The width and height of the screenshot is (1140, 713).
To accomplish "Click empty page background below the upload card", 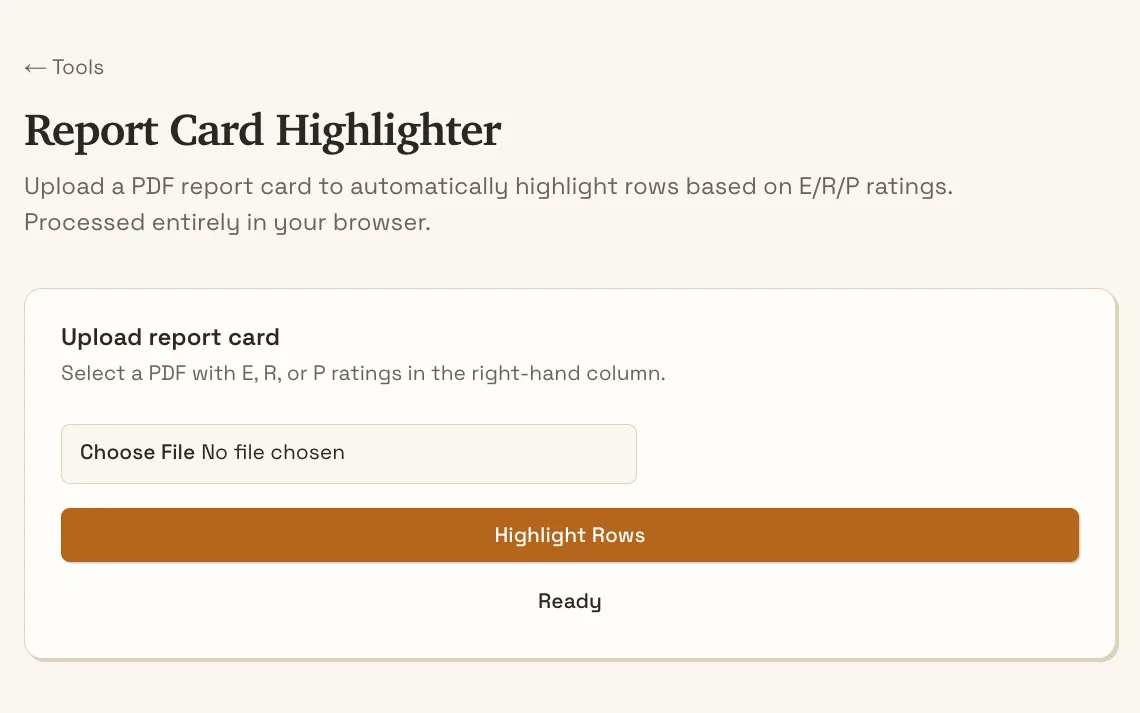I will coord(570,689).
